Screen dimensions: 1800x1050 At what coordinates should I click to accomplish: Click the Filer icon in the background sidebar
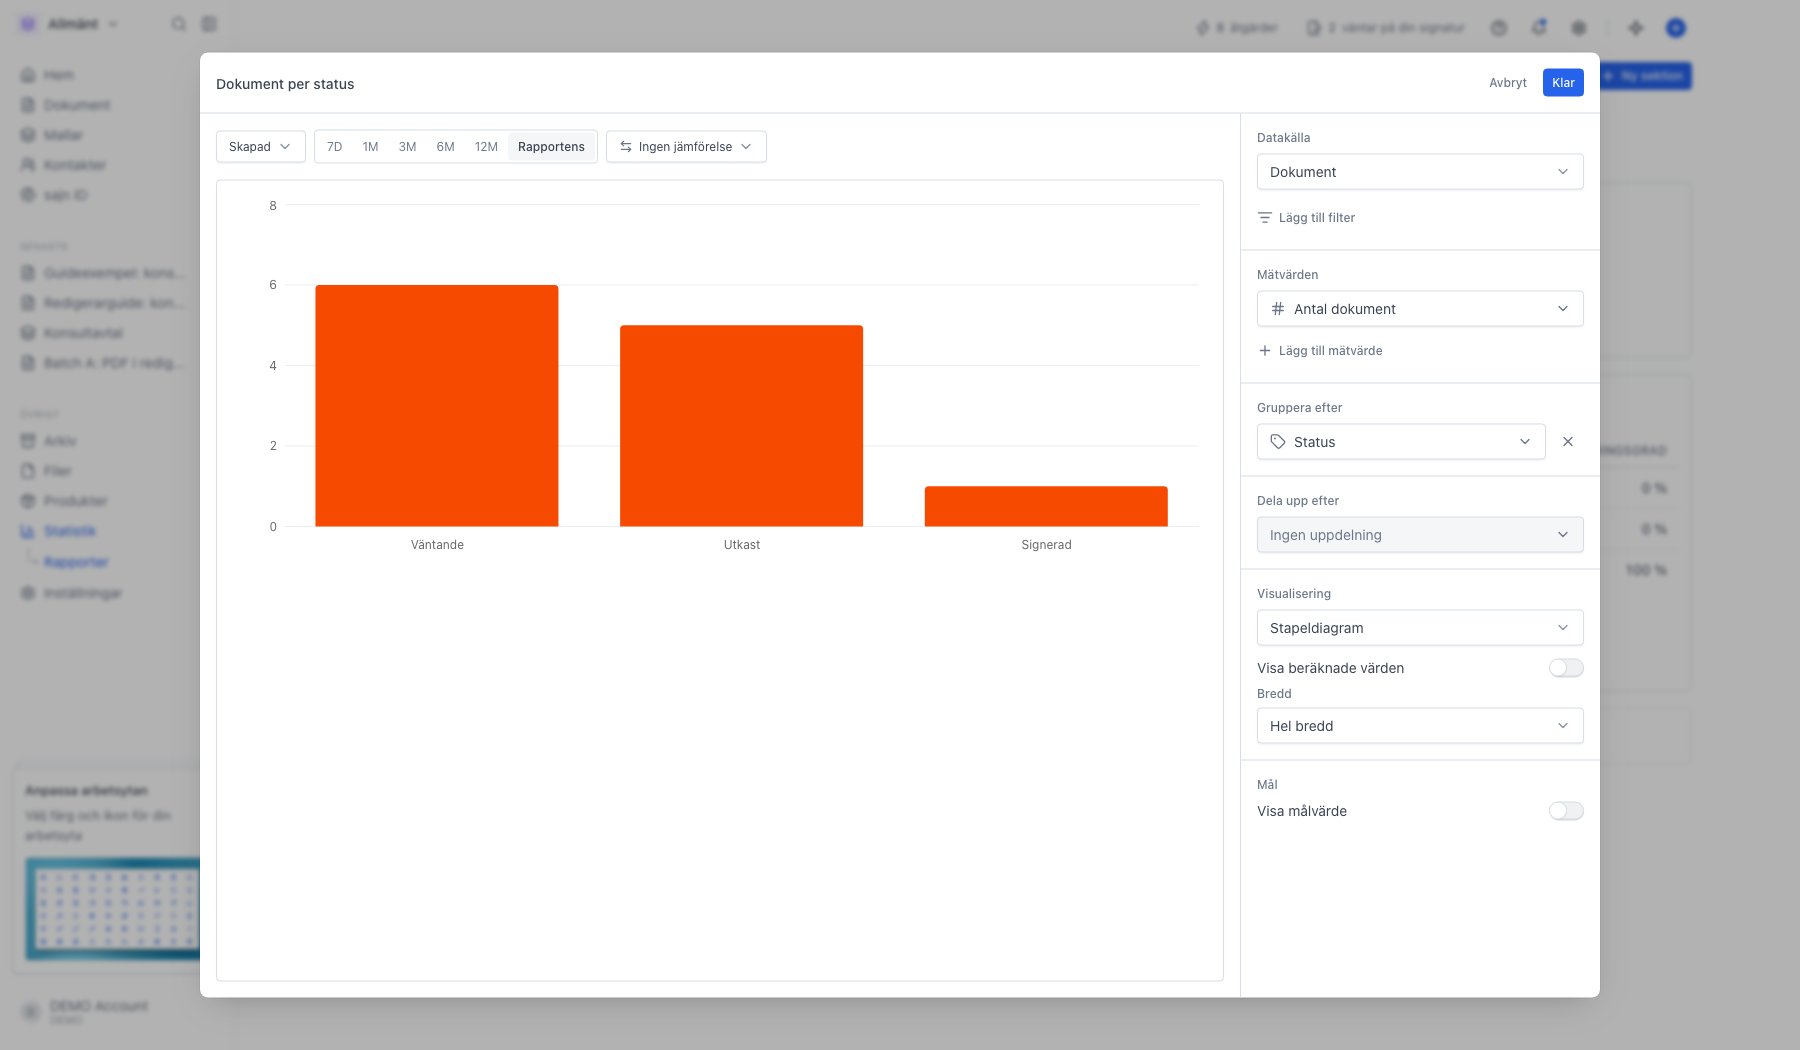(x=29, y=471)
